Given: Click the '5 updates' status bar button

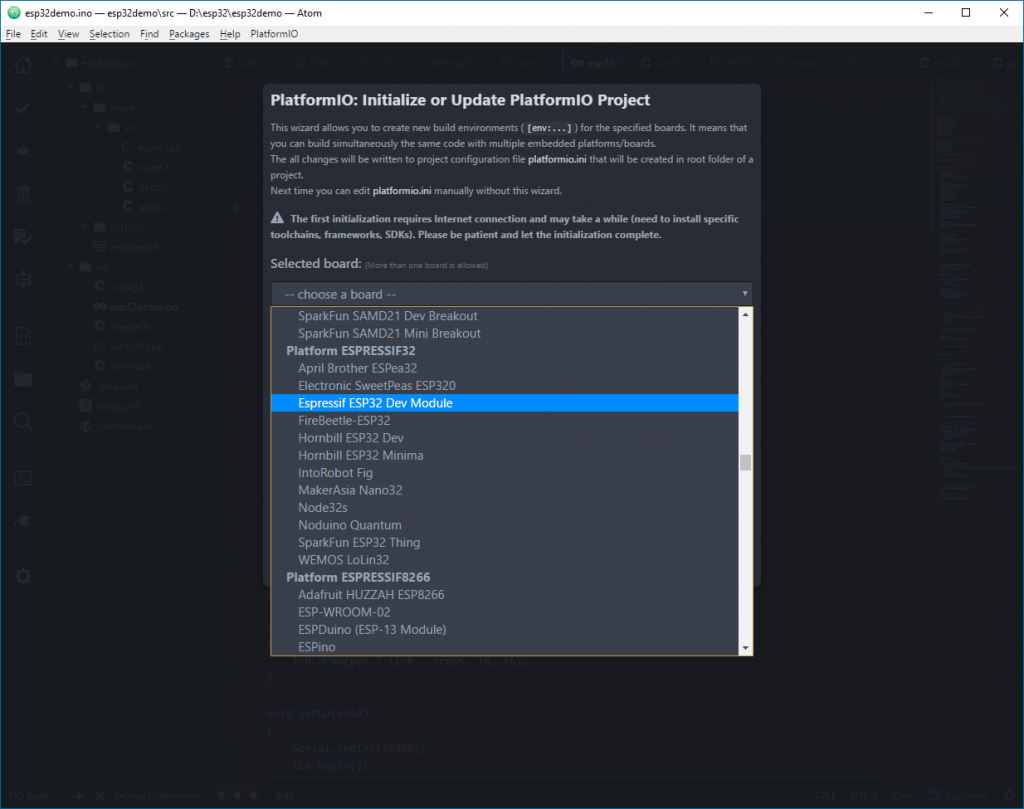Looking at the screenshot, I should click(958, 796).
